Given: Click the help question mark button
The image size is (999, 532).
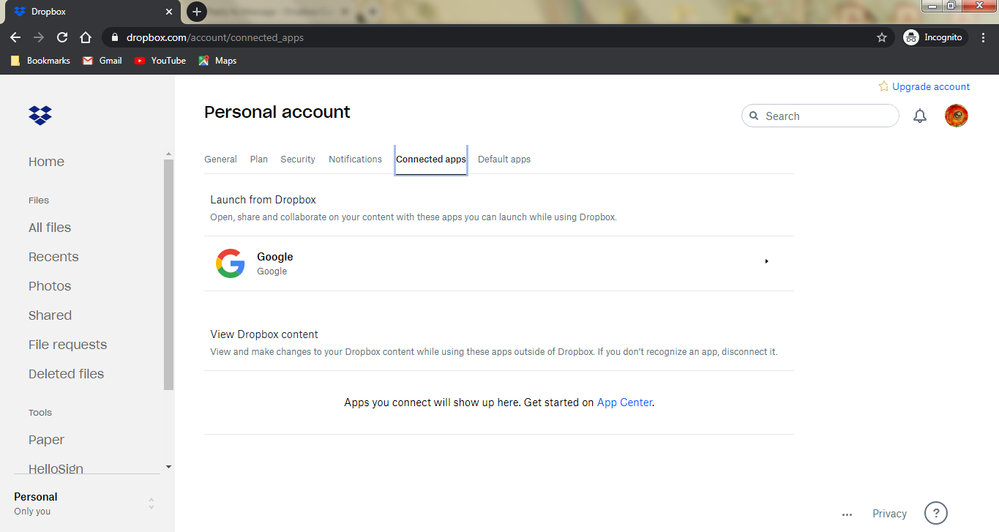Looking at the screenshot, I should [x=935, y=513].
